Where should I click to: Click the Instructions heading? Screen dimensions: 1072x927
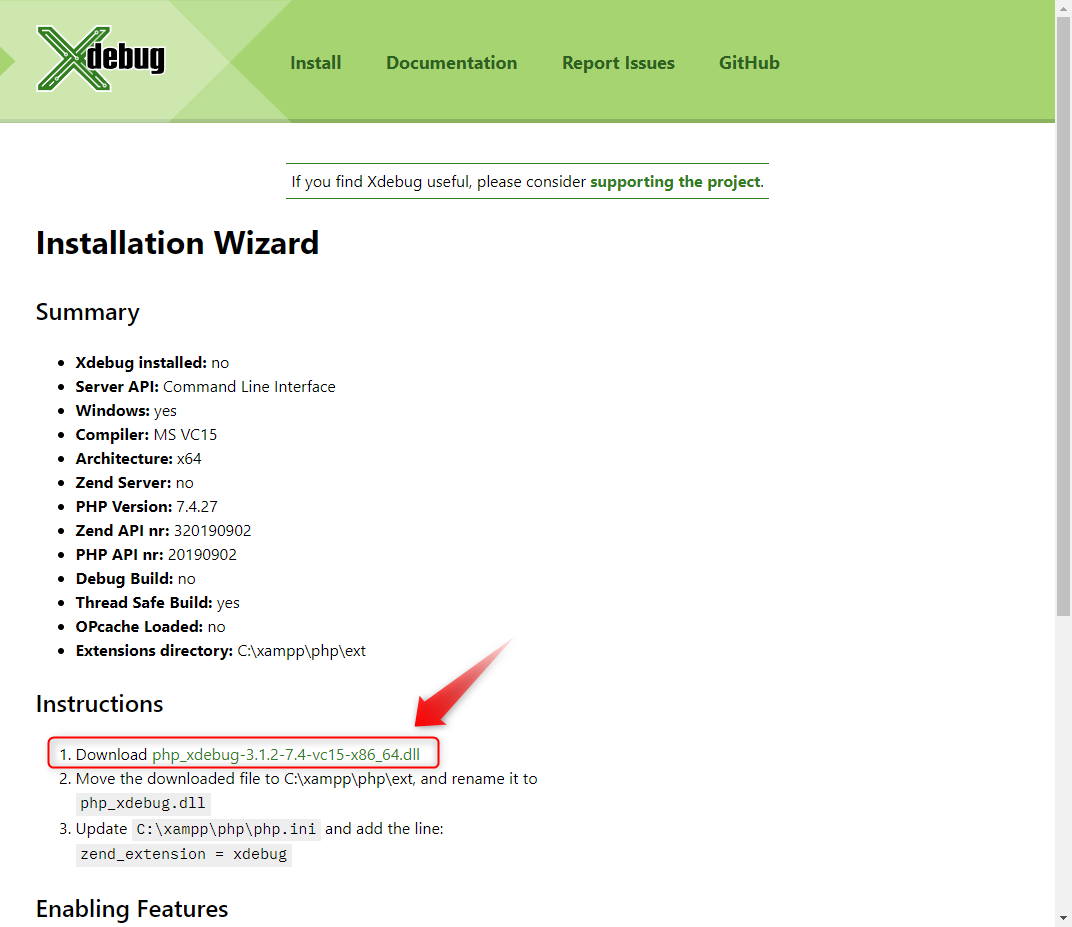pyautogui.click(x=99, y=704)
